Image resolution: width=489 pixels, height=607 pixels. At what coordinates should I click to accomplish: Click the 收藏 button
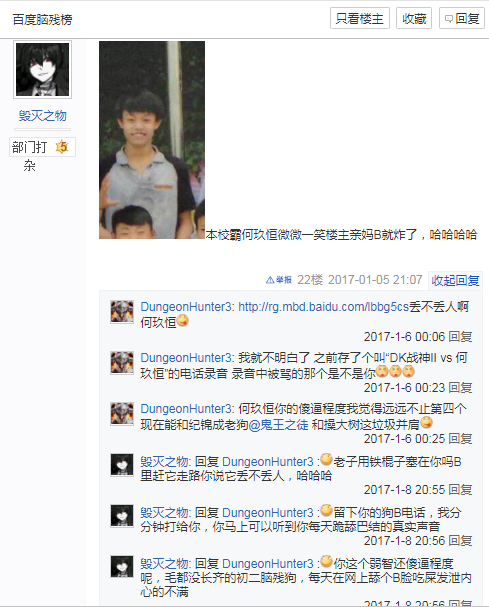point(414,18)
